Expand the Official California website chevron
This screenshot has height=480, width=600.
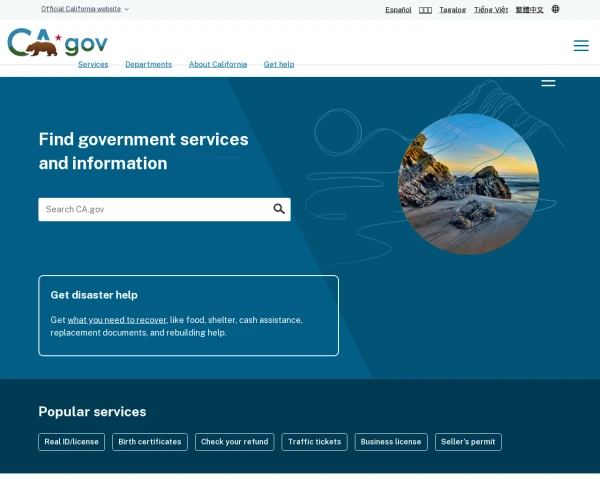point(127,9)
